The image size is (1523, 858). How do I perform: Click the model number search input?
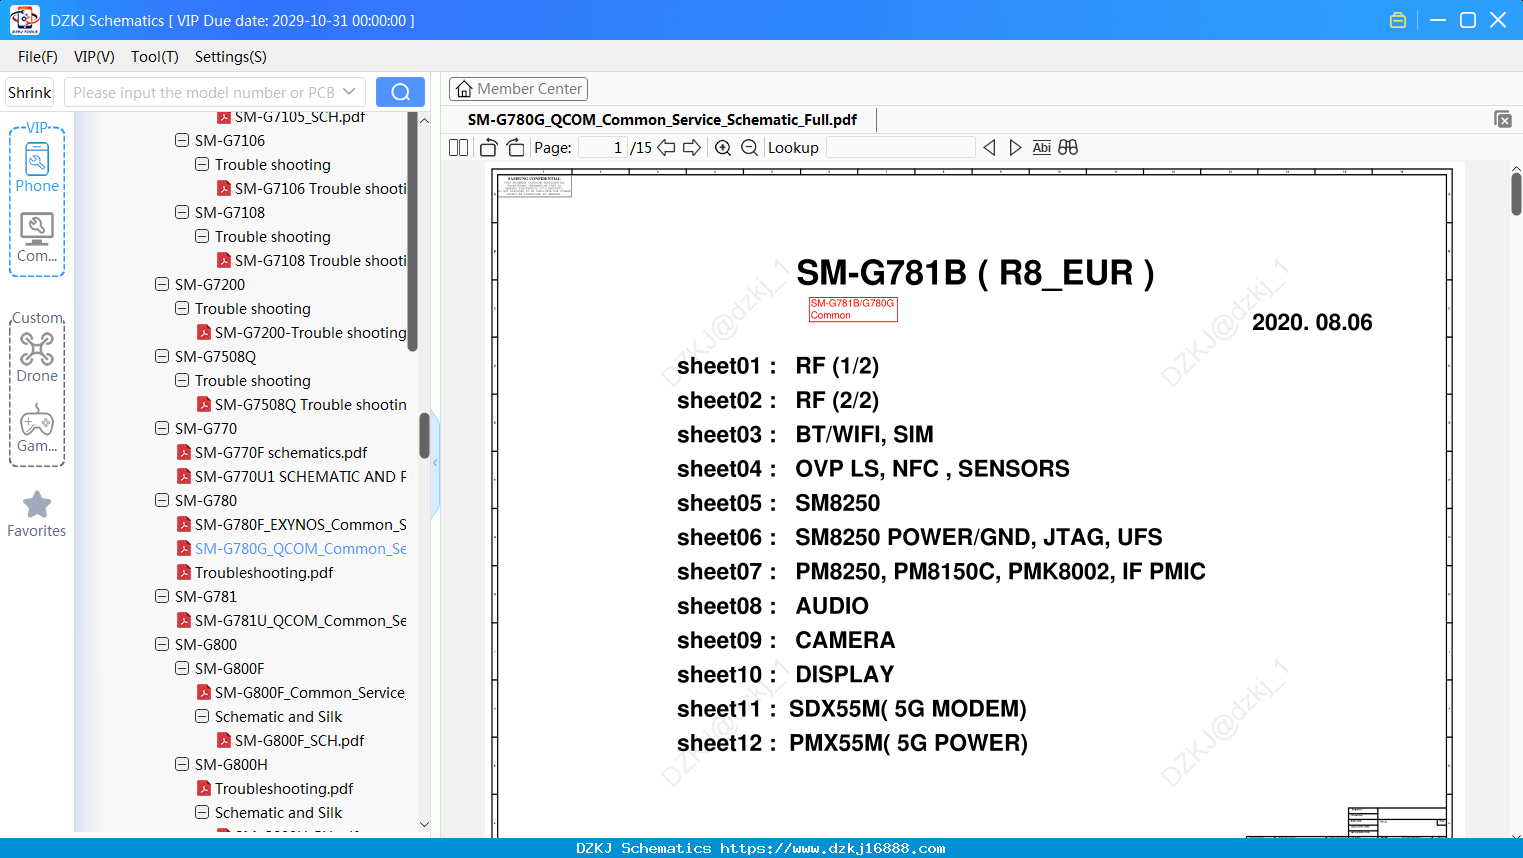click(x=205, y=92)
